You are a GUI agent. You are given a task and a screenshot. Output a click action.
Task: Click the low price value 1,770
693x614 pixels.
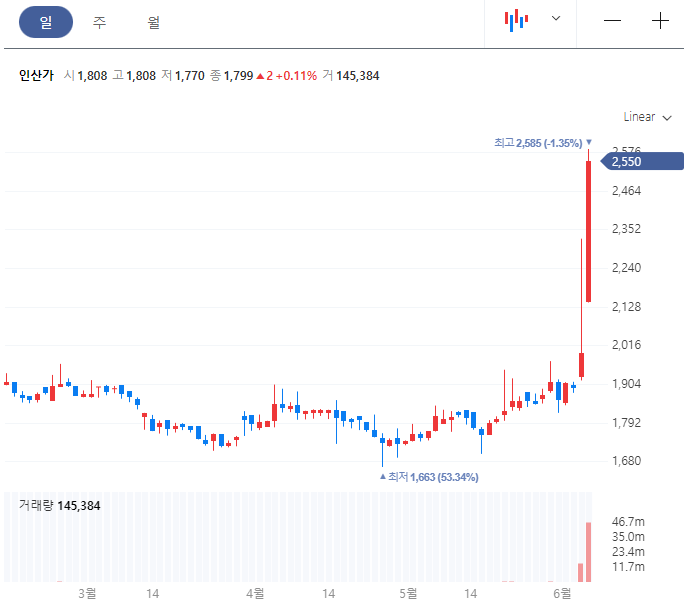tap(190, 76)
